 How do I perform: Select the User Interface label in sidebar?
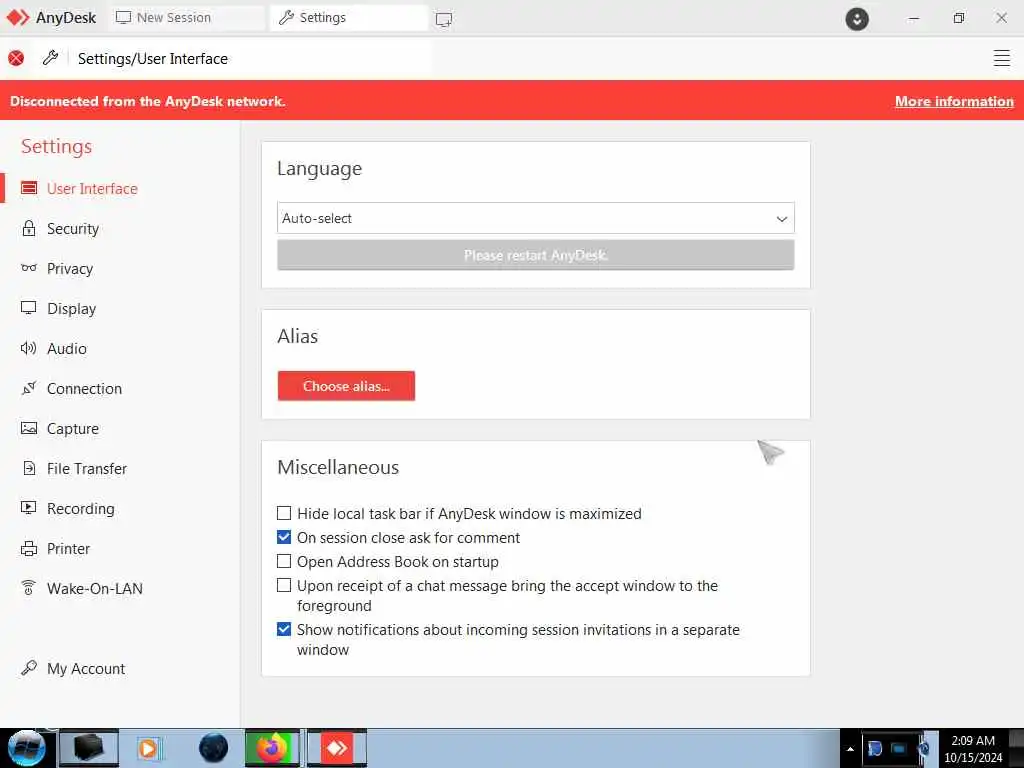[92, 189]
